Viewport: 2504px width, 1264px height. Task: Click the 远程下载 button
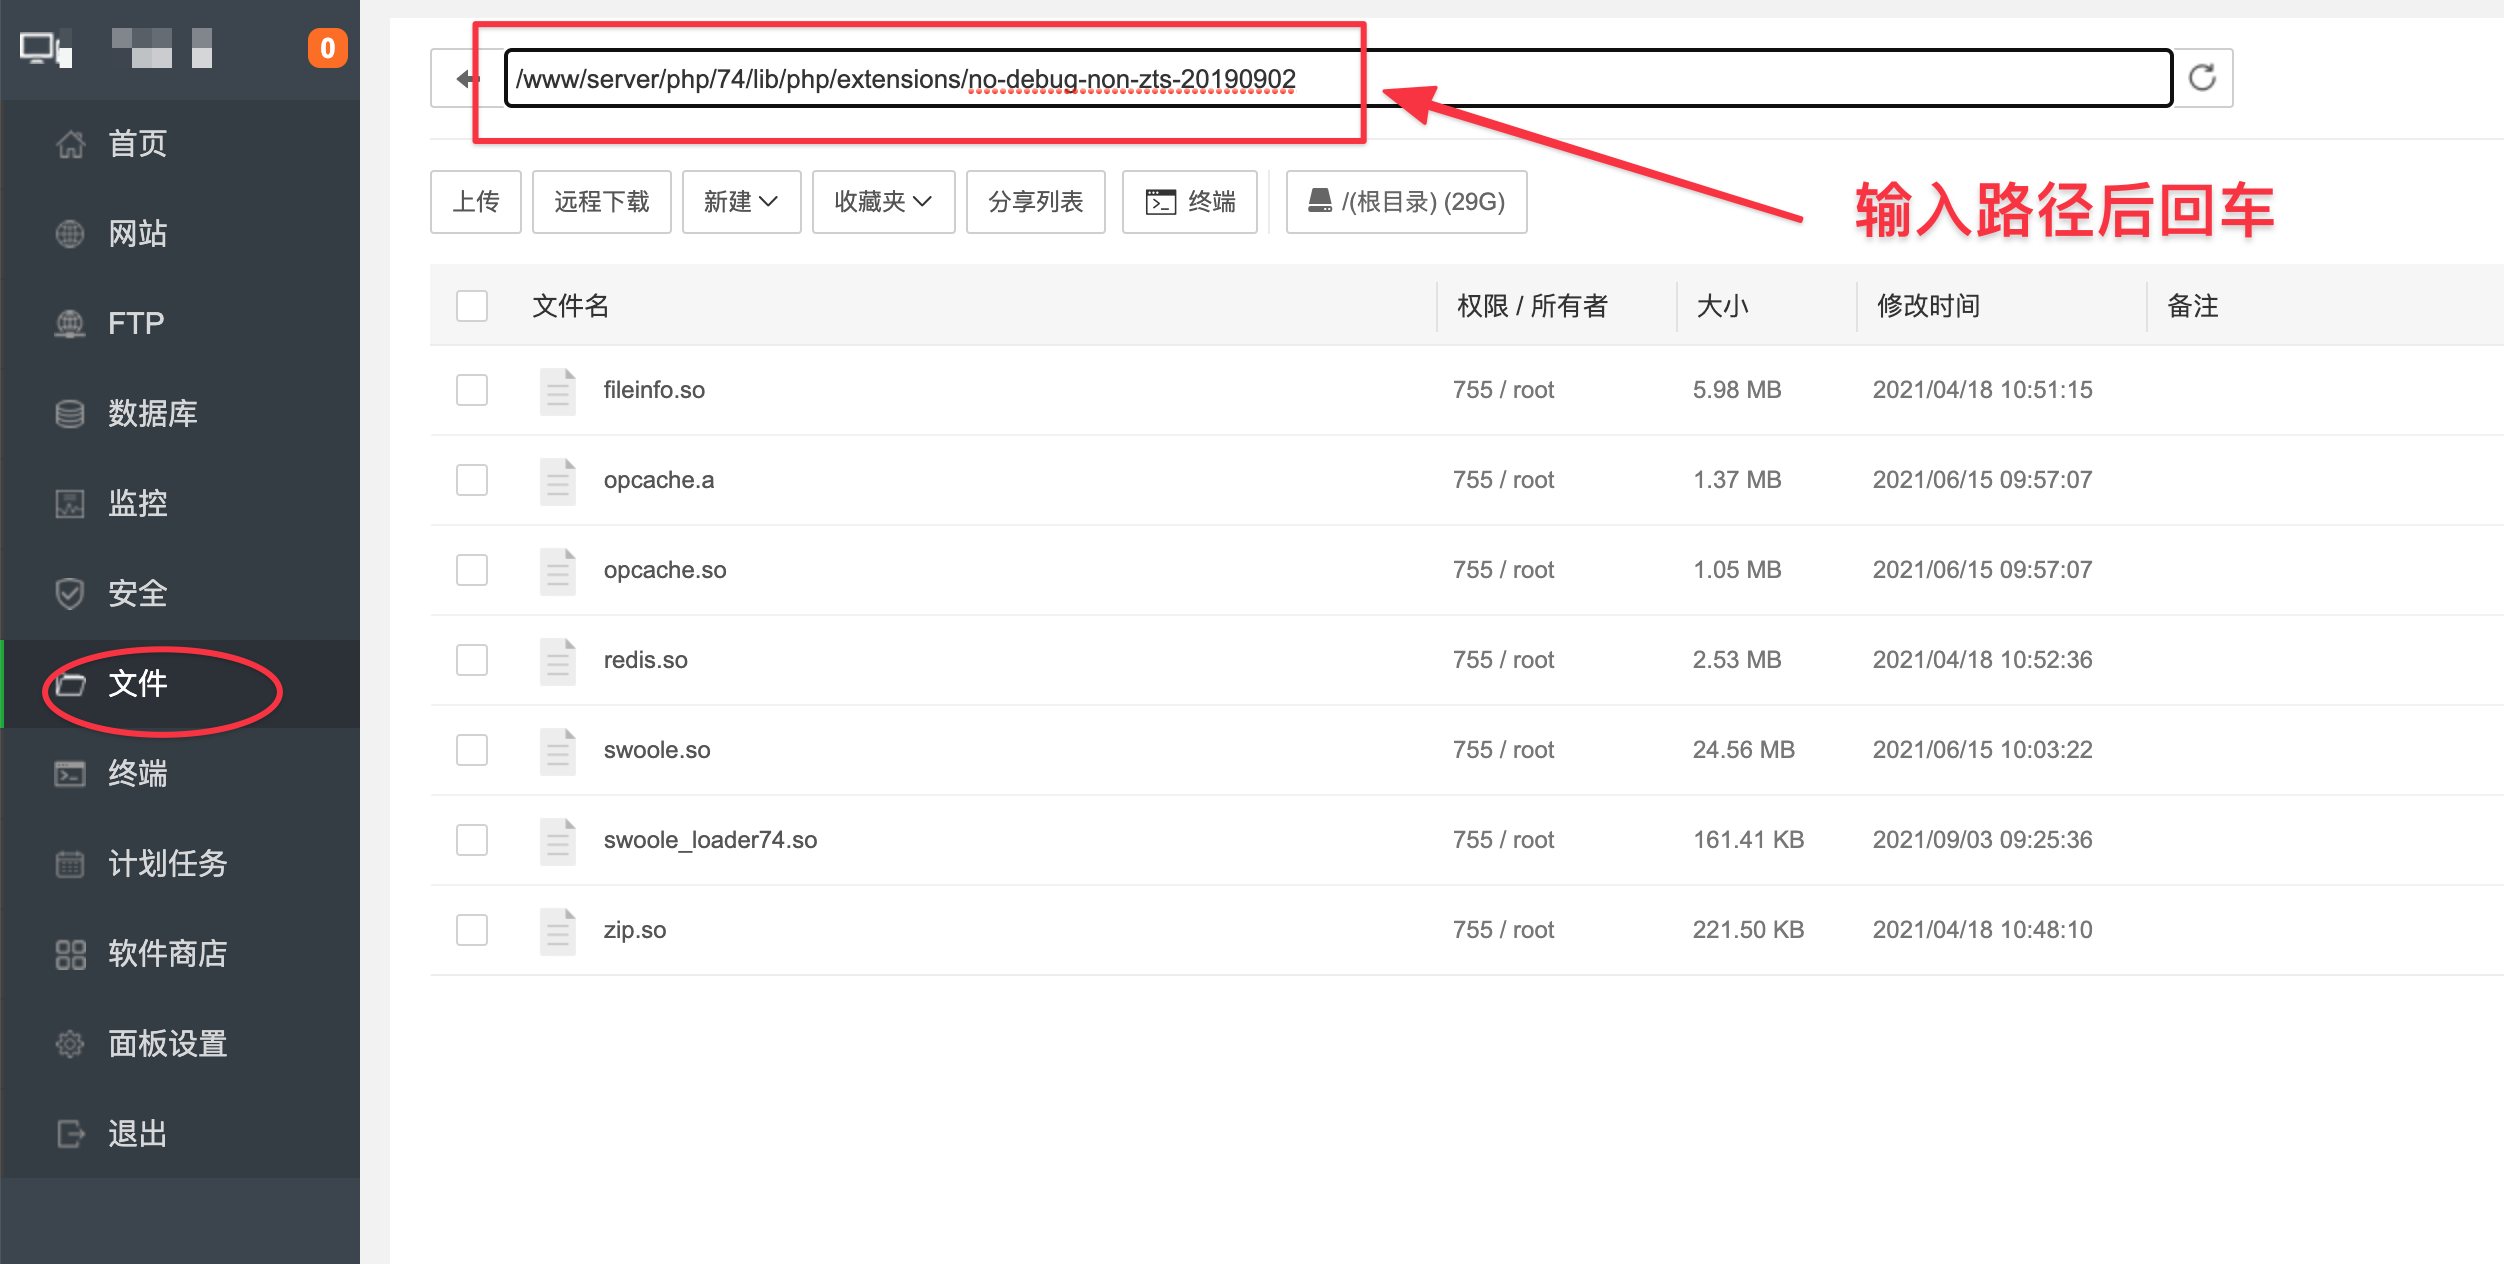point(602,202)
